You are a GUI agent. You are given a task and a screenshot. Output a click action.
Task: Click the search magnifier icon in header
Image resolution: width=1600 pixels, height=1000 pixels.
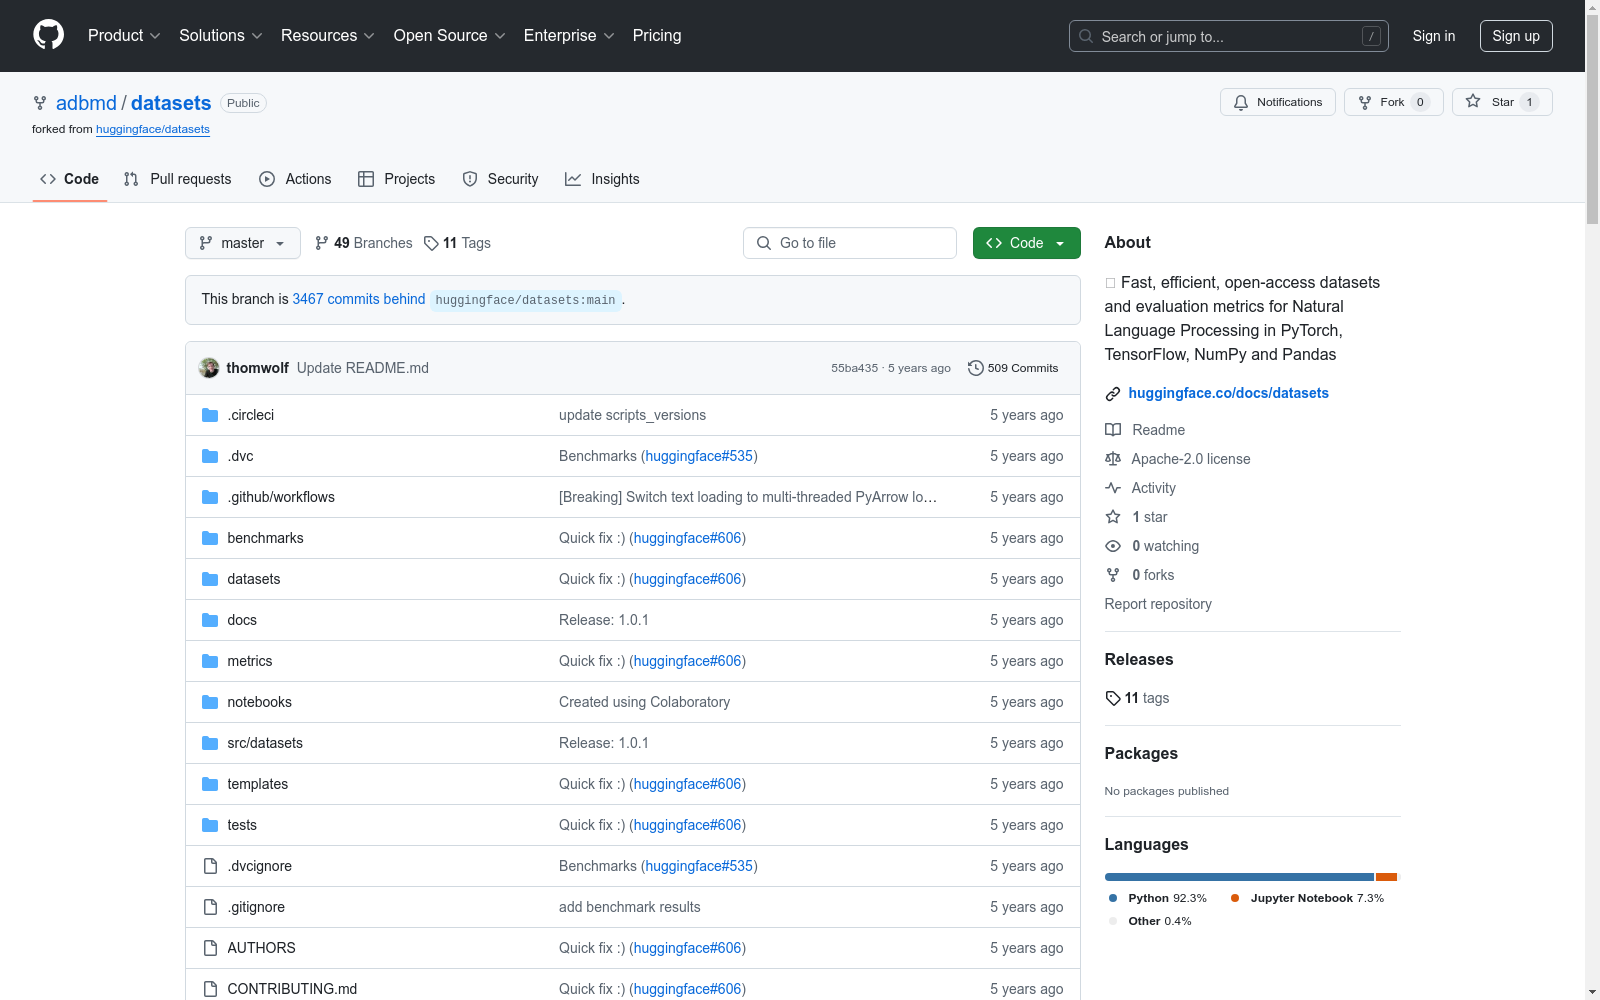coord(1086,36)
